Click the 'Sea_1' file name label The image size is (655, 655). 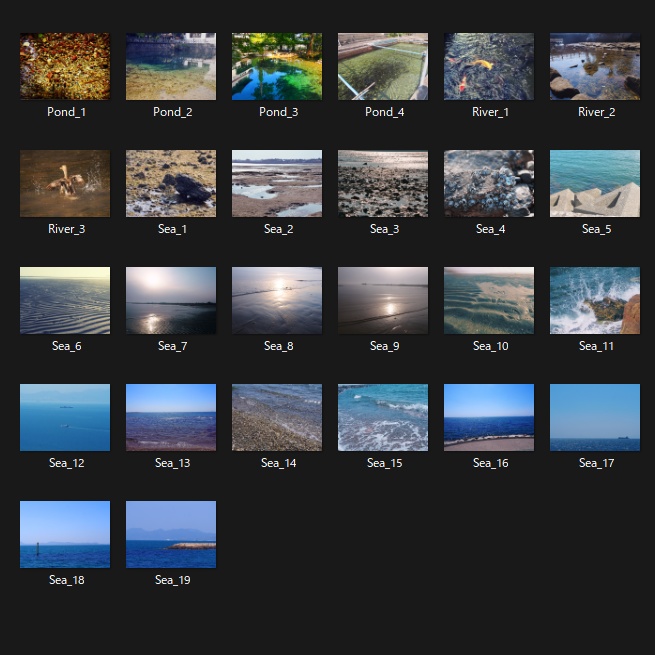(x=173, y=229)
